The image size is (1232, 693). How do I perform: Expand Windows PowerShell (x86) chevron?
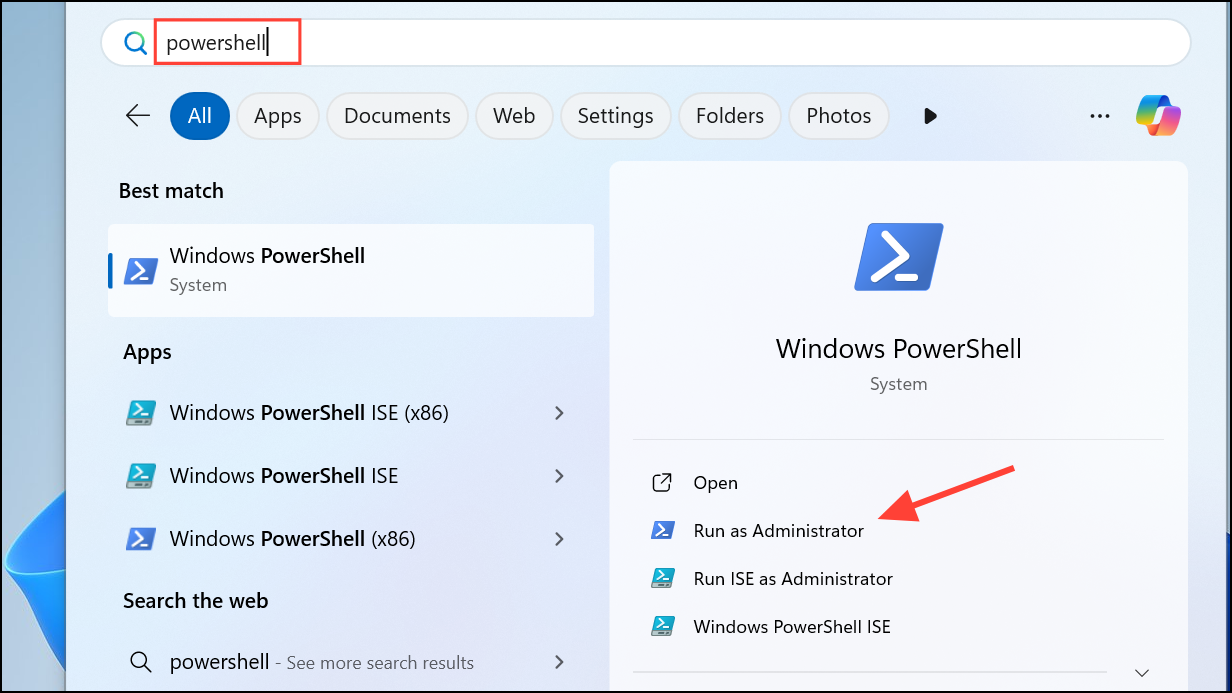(559, 539)
